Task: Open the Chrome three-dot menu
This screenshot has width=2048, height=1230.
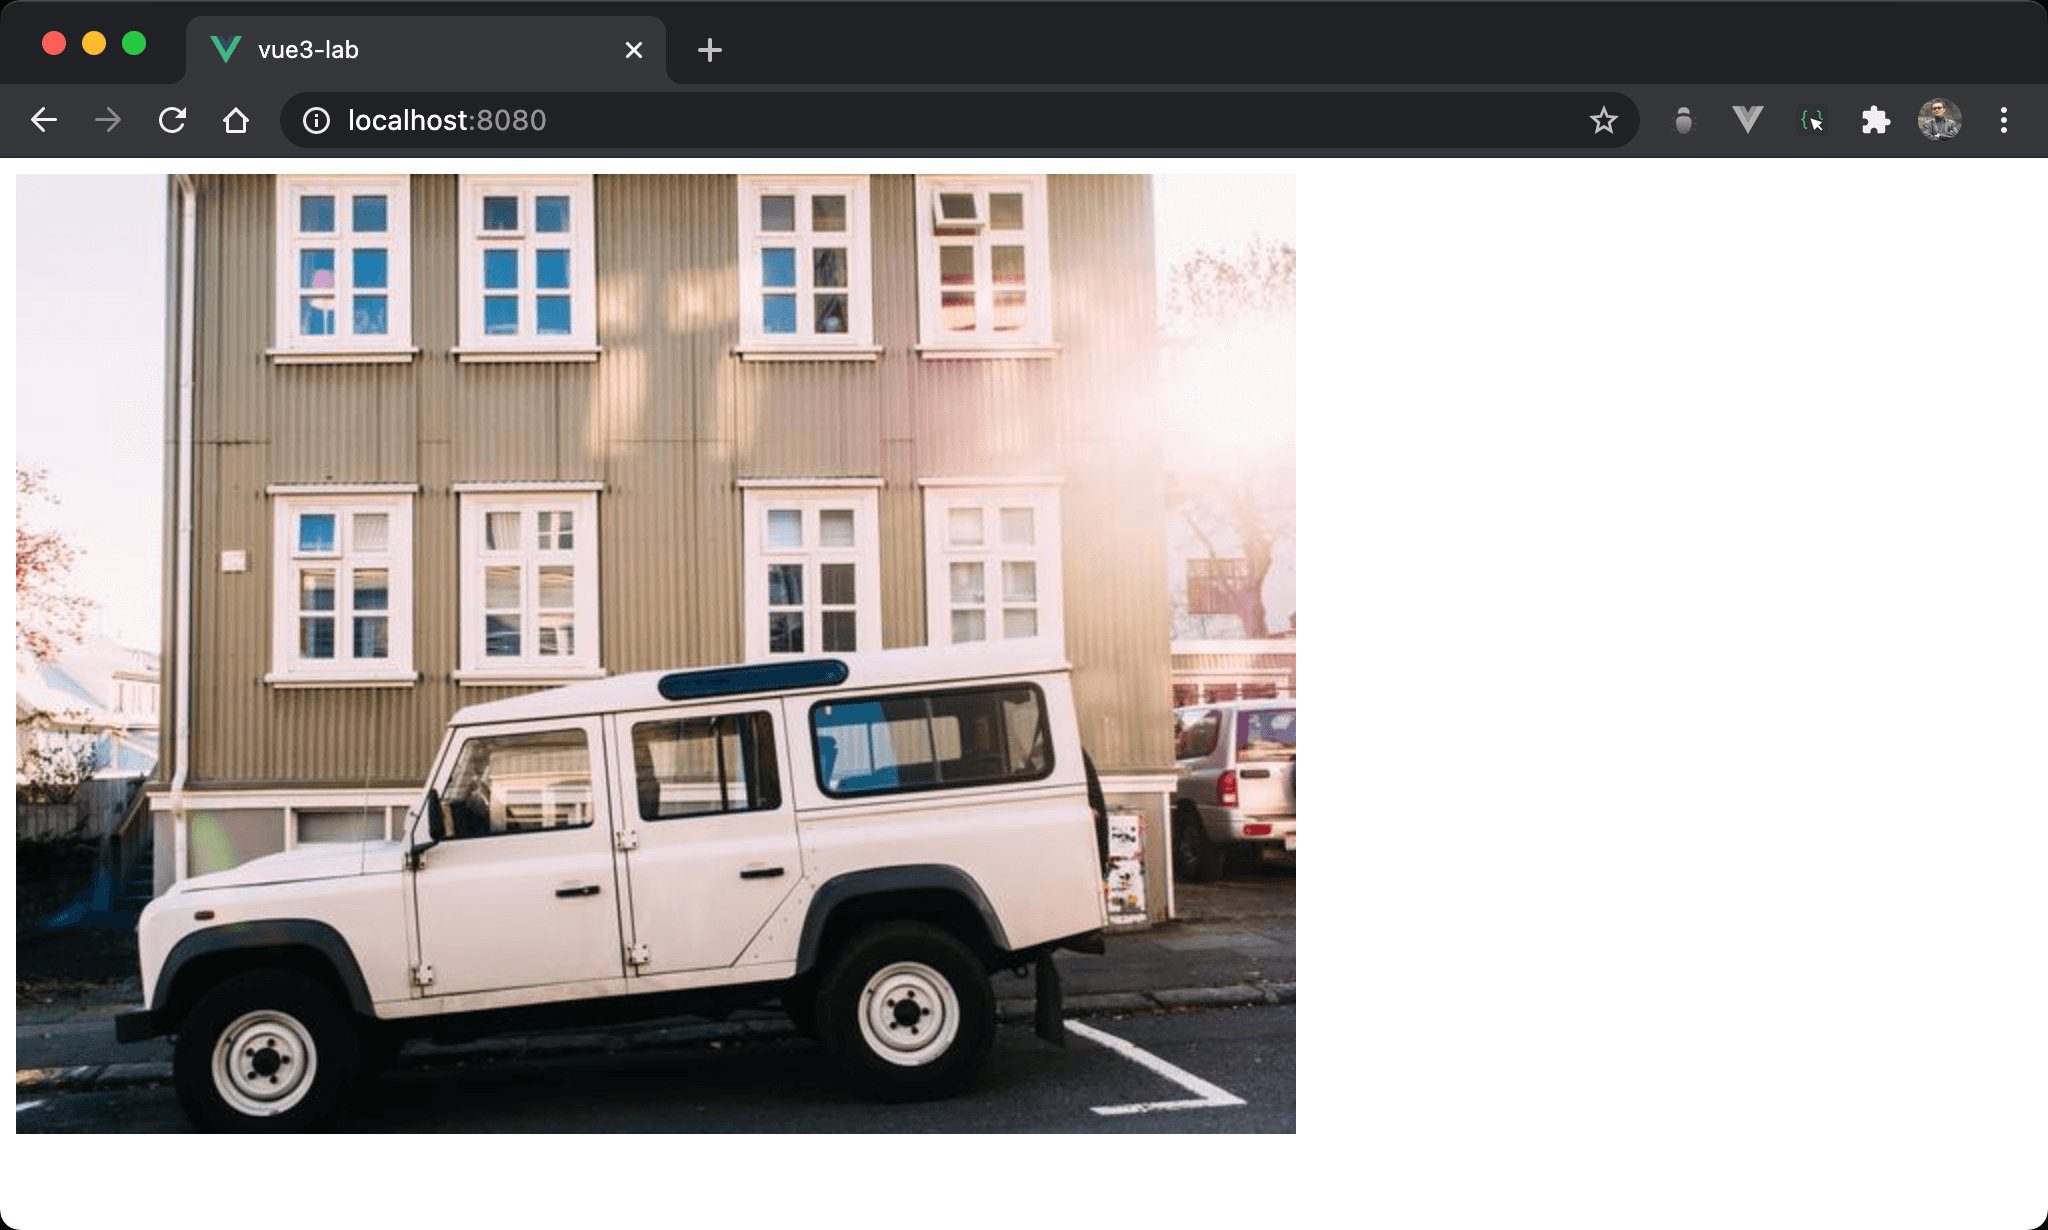Action: (2003, 121)
